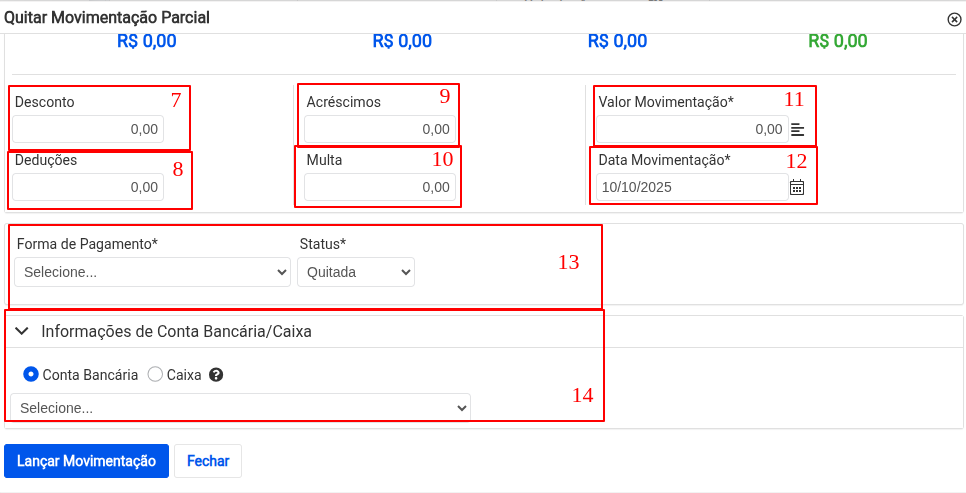Collapse the Informações de Conta Bancária/Caixa section
Image resolution: width=966 pixels, height=493 pixels.
22,331
